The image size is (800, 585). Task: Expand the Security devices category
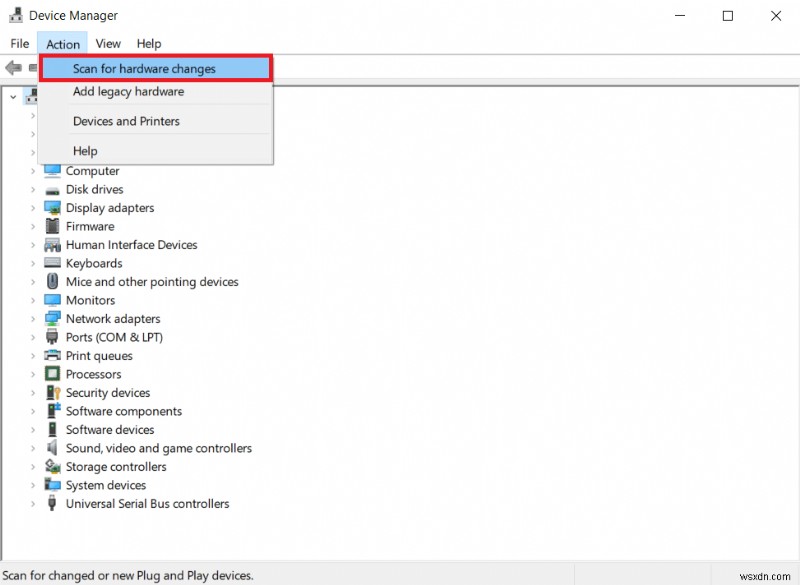point(33,393)
